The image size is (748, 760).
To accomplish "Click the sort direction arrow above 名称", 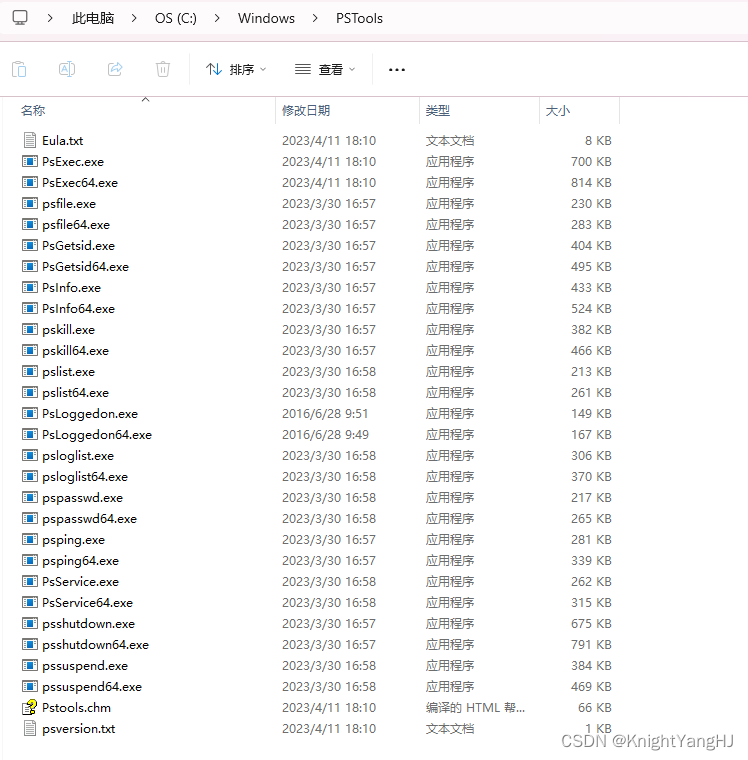I will click(x=145, y=99).
